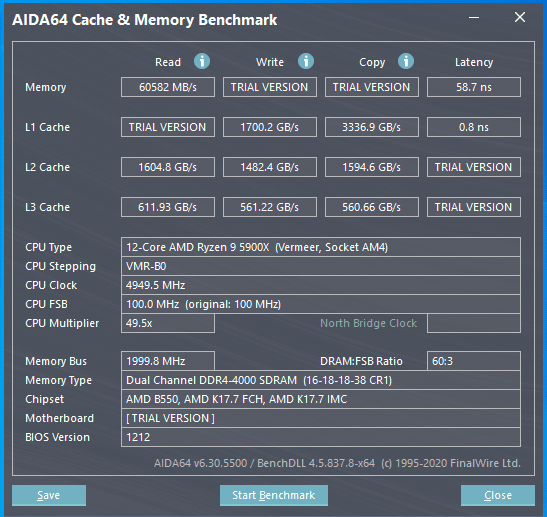547x517 pixels.
Task: Select Memory Read value 60582 MB/s
Action: click(168, 87)
